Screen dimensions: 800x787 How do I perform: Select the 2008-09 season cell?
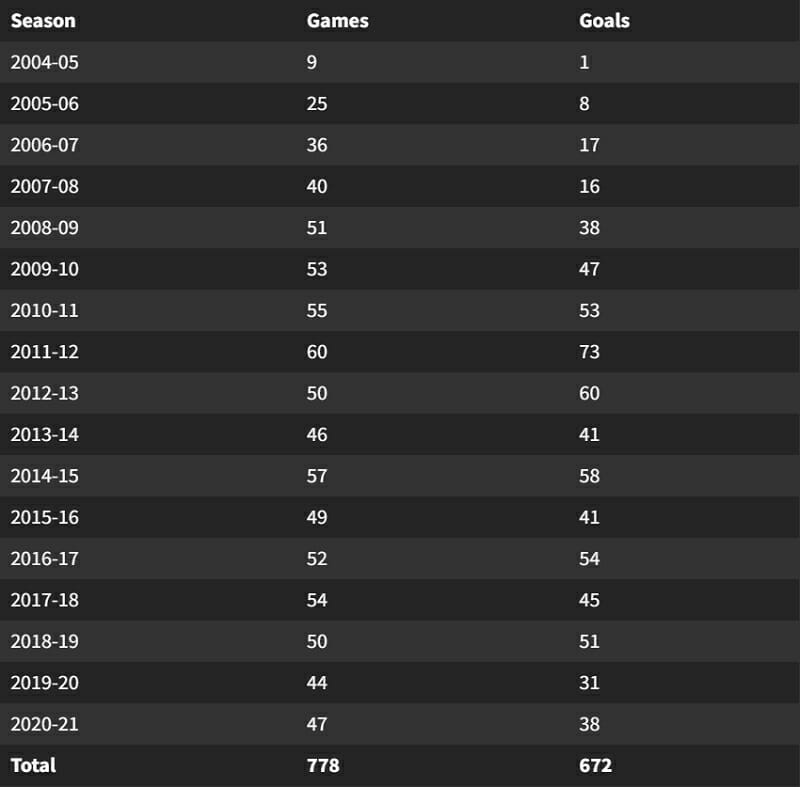click(x=44, y=228)
